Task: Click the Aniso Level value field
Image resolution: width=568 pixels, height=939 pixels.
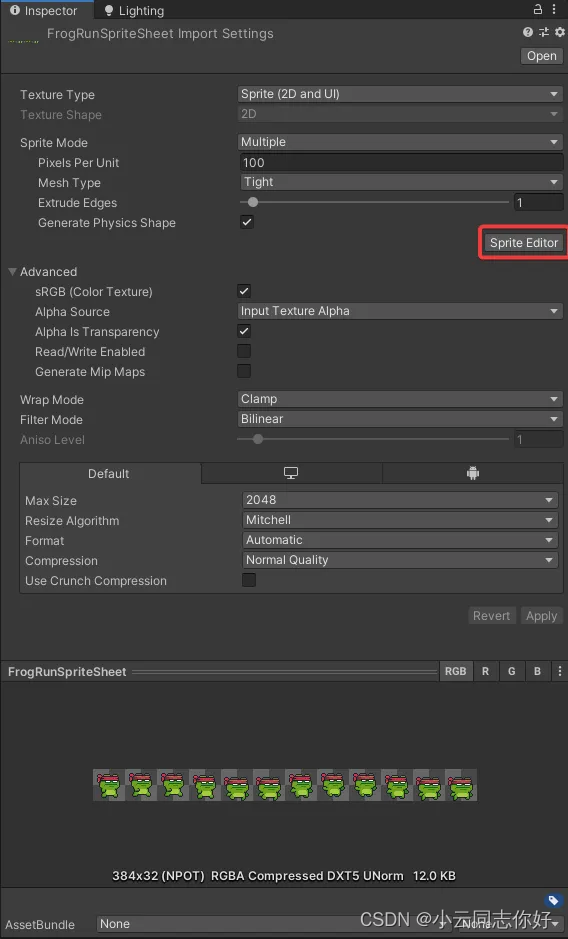Action: [x=538, y=439]
